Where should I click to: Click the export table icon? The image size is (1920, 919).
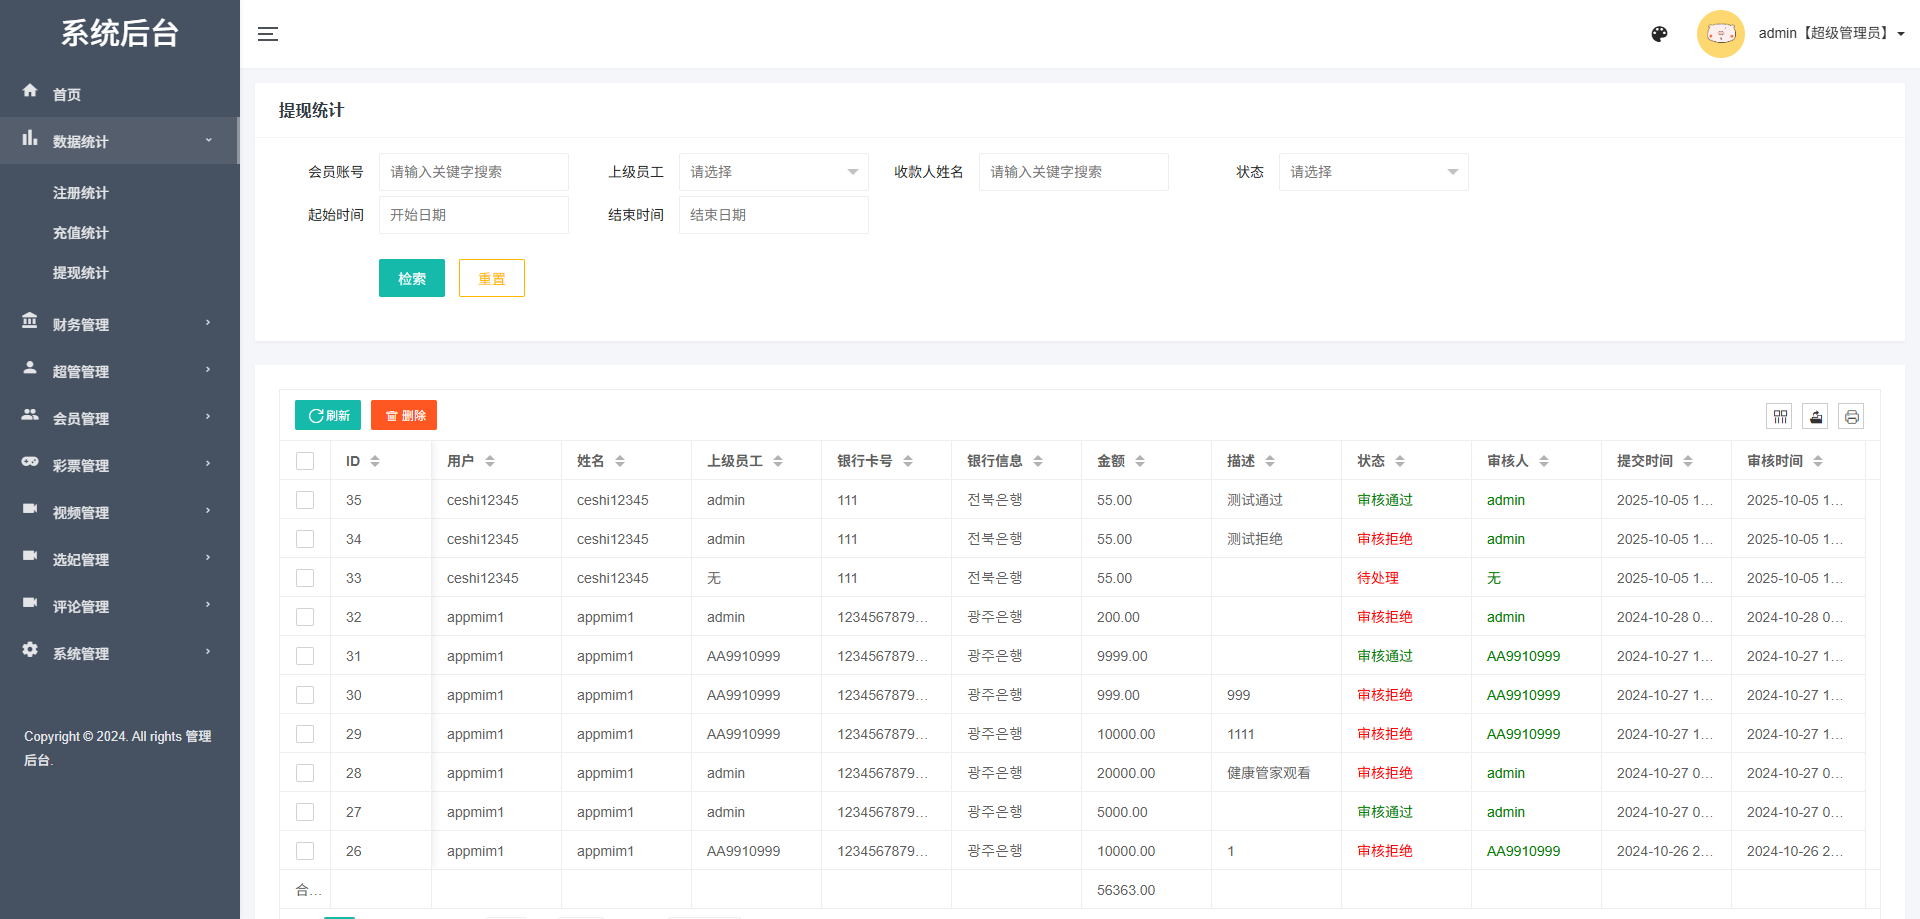(1815, 417)
